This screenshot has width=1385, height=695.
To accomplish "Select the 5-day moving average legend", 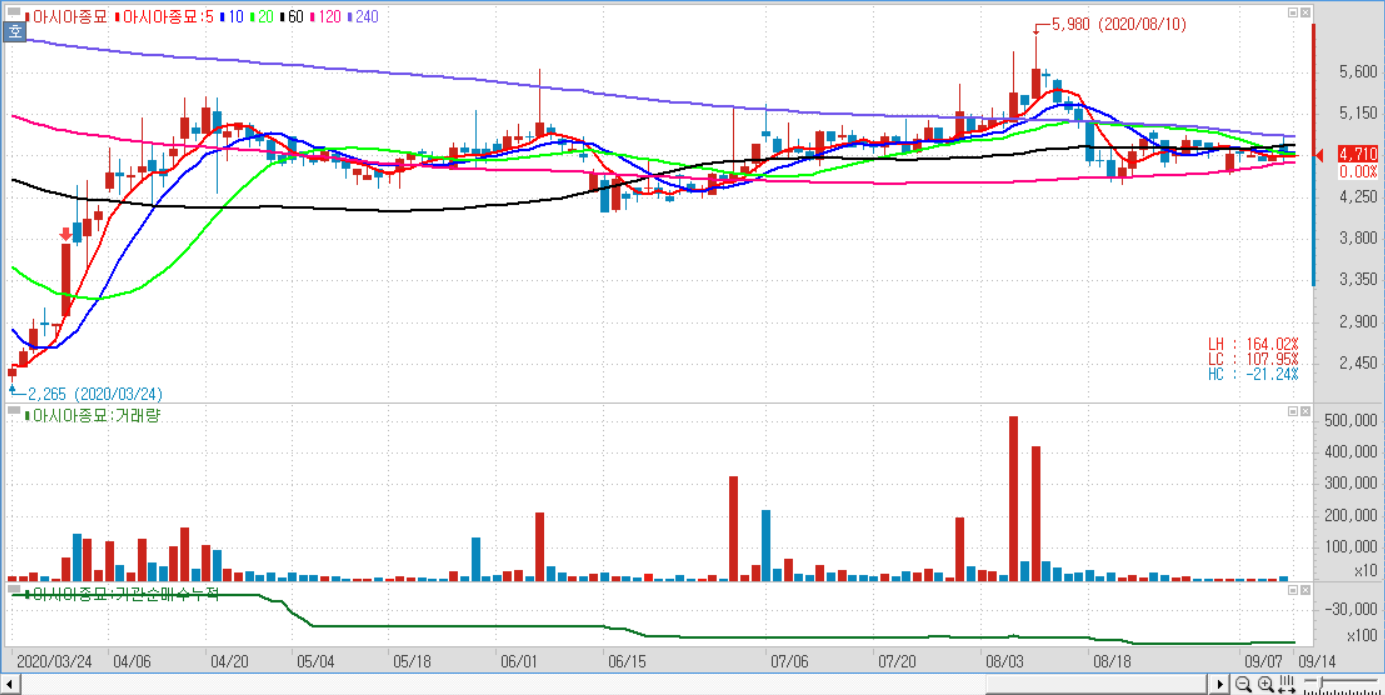I will 166,17.
